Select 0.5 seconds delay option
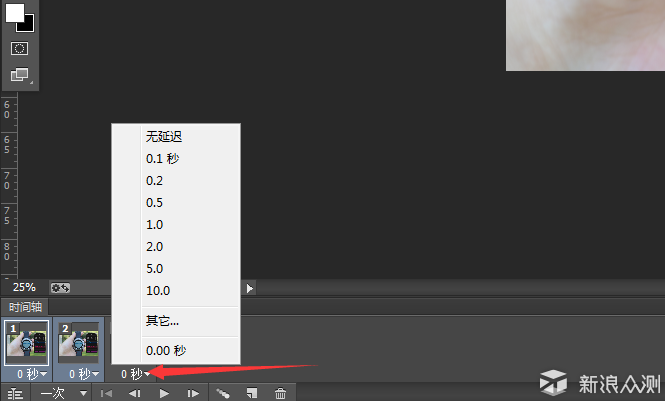 tap(154, 202)
